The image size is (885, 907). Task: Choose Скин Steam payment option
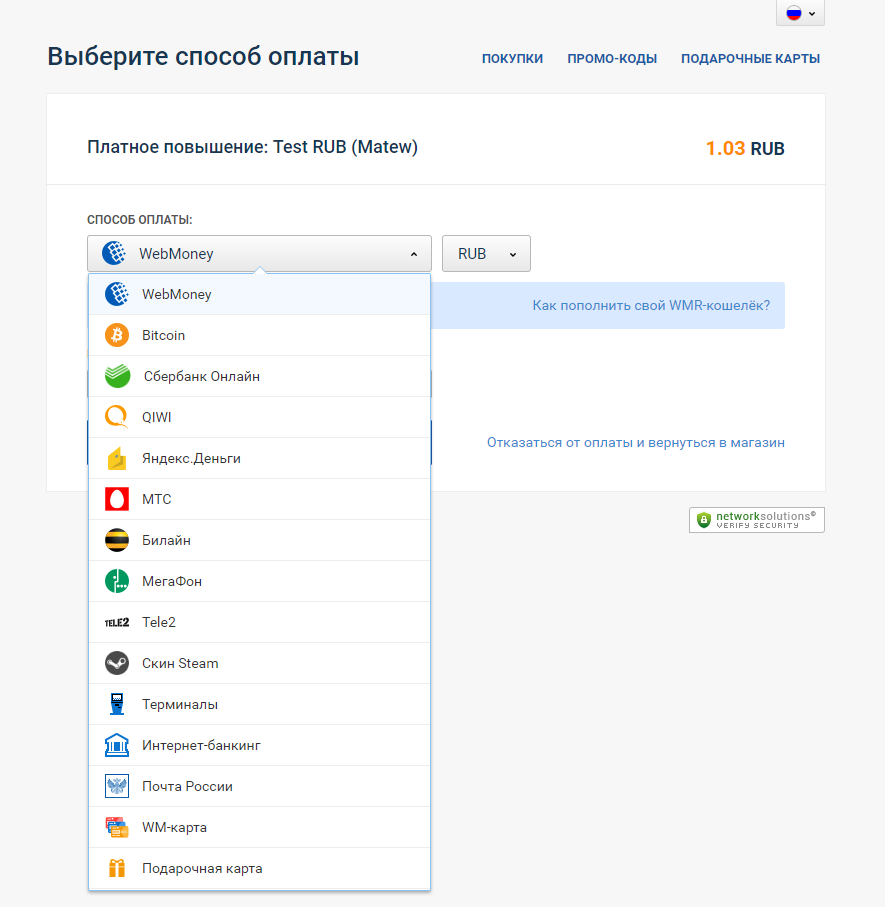(260, 663)
